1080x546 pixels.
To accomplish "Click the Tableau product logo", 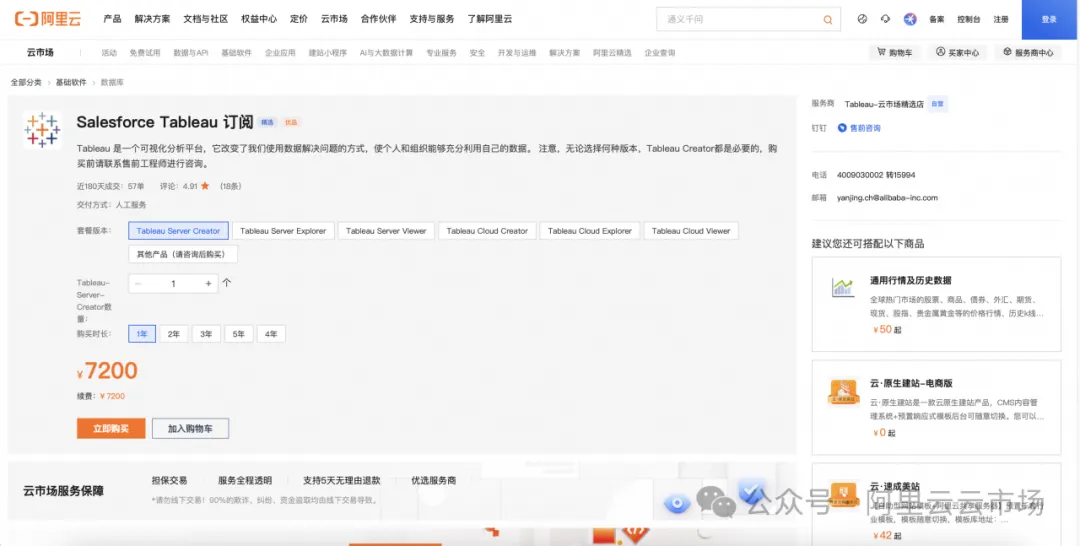I will pyautogui.click(x=42, y=129).
